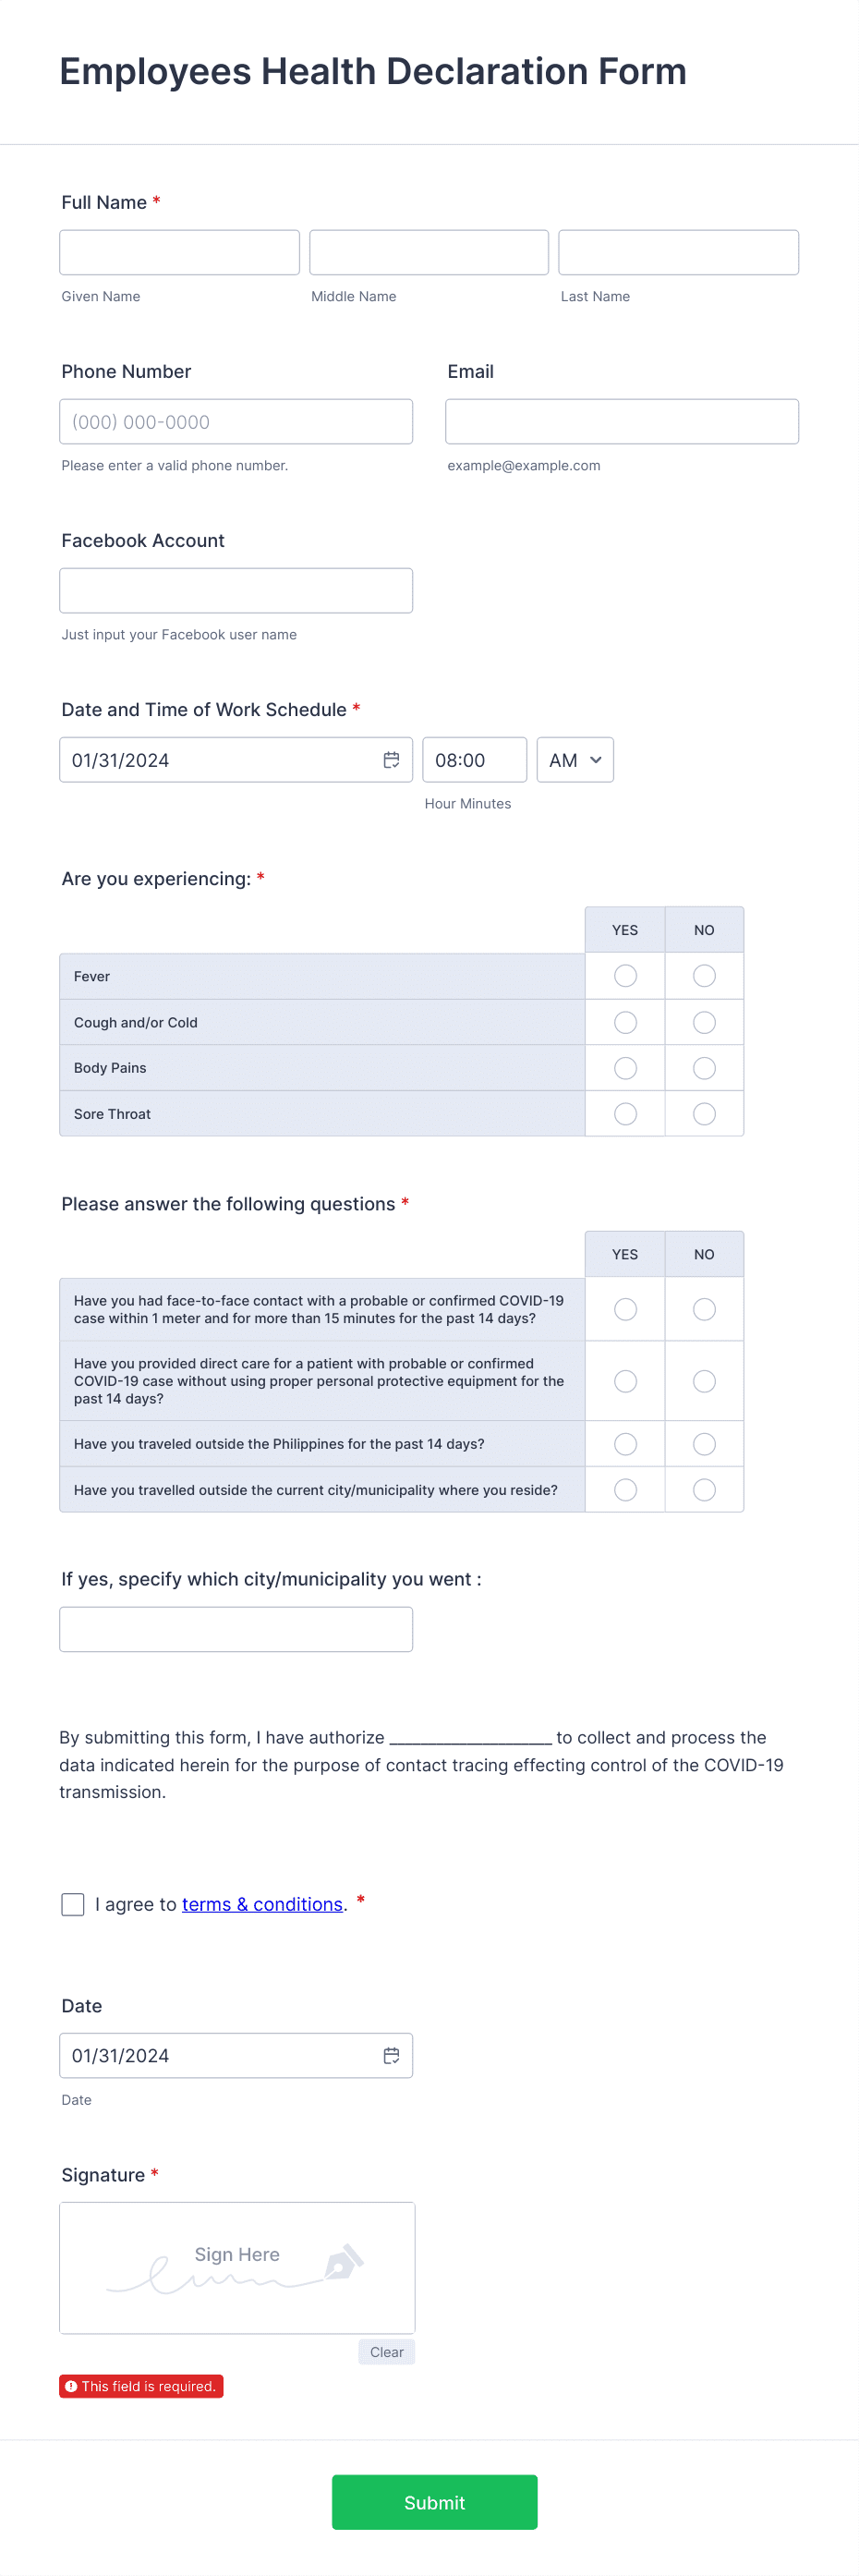The height and width of the screenshot is (2576, 859).
Task: Select YES for Fever
Action: coord(624,975)
